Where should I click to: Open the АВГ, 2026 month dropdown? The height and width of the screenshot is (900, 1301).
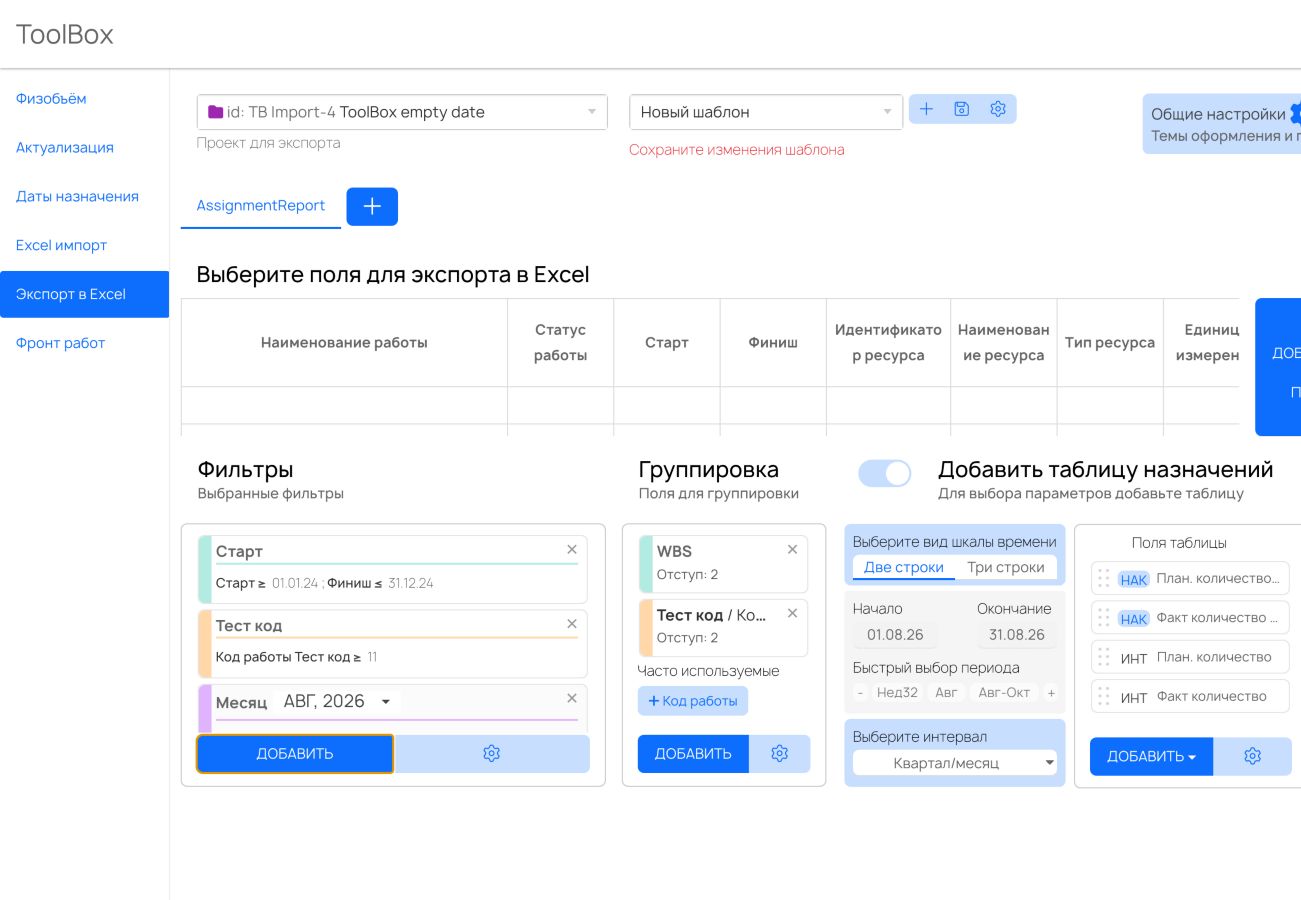click(338, 702)
